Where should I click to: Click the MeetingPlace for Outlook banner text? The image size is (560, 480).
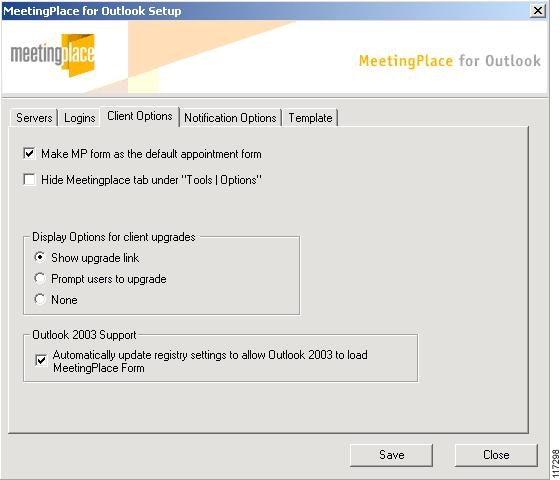(x=449, y=61)
